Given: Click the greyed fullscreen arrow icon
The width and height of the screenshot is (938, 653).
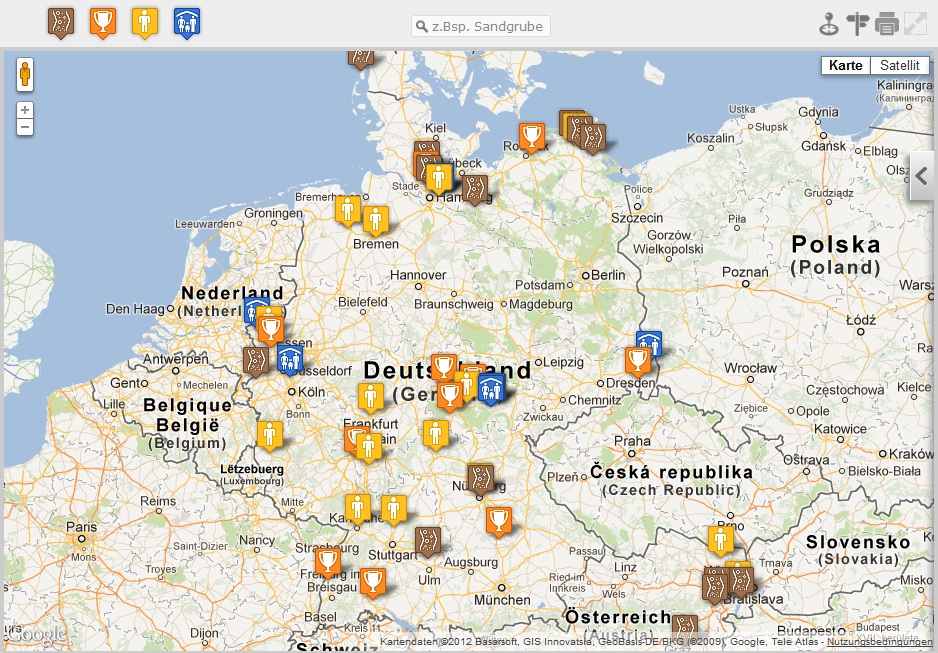Looking at the screenshot, I should [x=915, y=25].
